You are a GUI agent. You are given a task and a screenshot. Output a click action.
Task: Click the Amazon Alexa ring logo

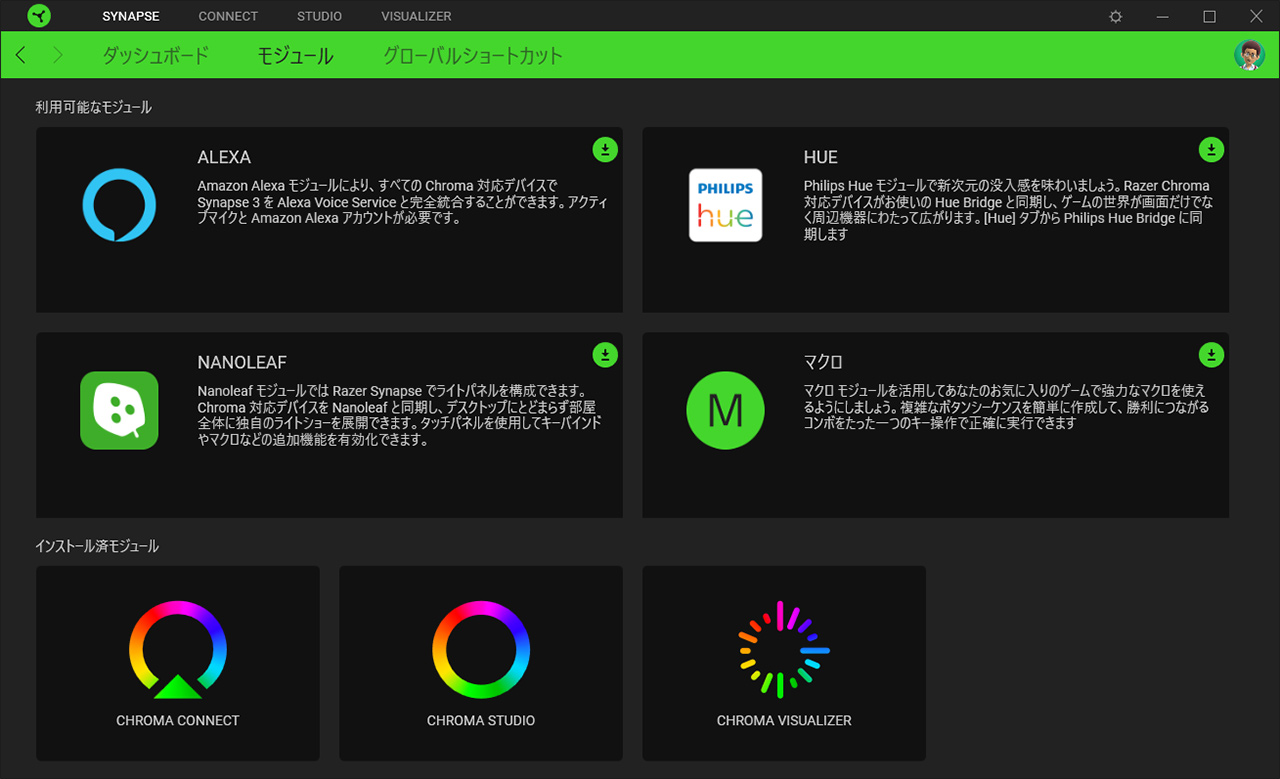(x=119, y=205)
